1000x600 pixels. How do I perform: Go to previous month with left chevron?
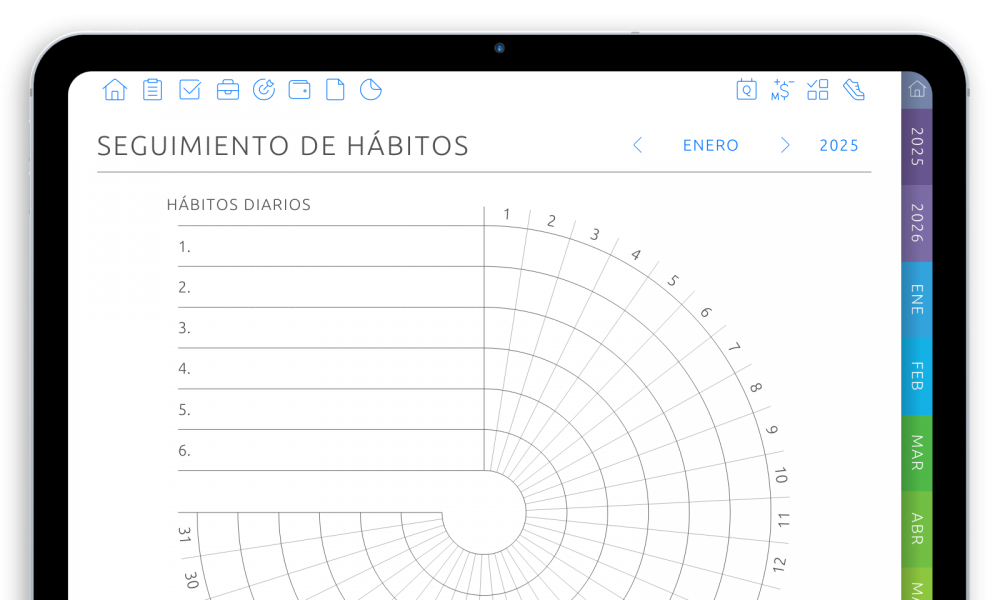637,145
